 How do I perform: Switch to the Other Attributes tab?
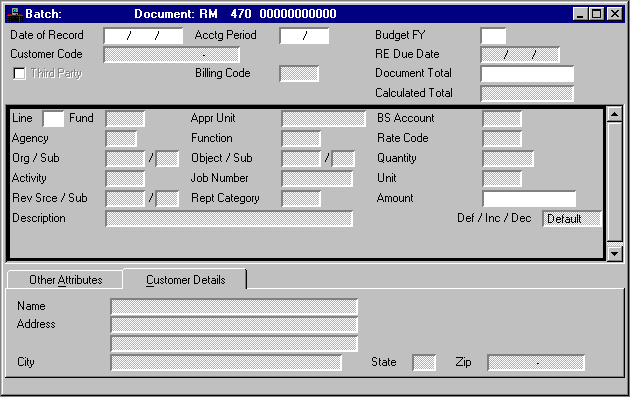[x=65, y=280]
